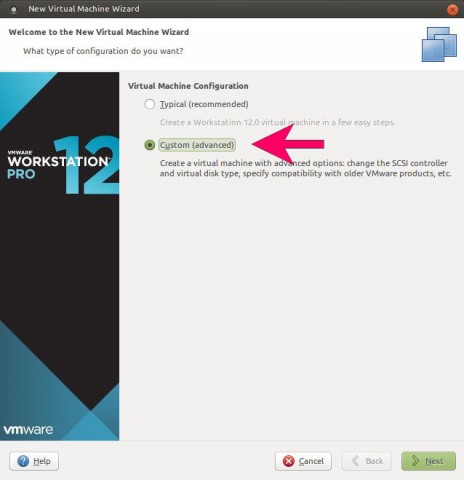Click the New Virtual Machine Wizard title bar
Screen dimensions: 464x480
(232, 9)
